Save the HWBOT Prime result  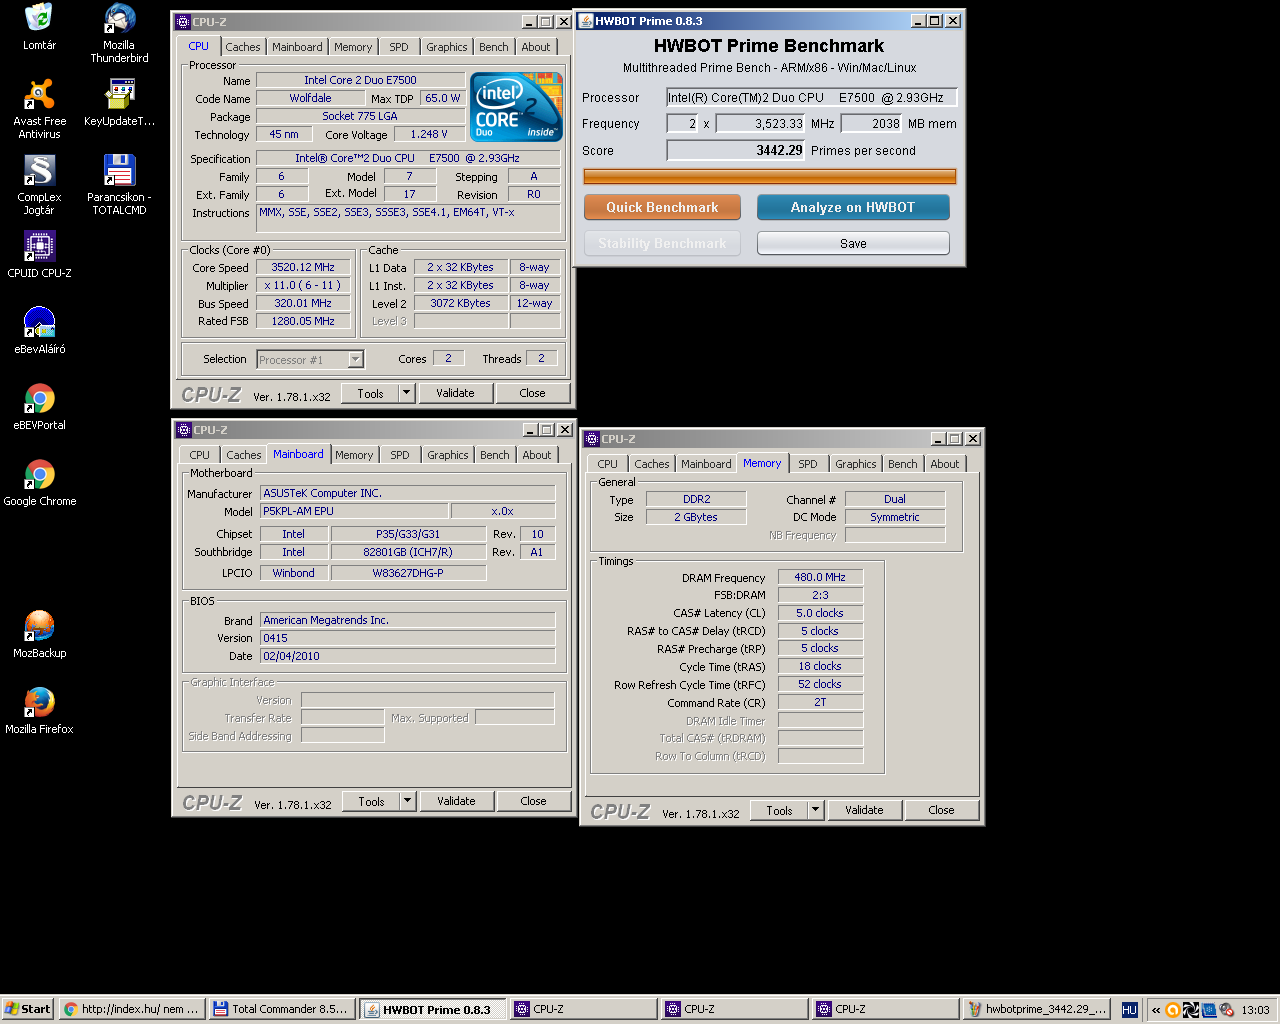pos(853,243)
